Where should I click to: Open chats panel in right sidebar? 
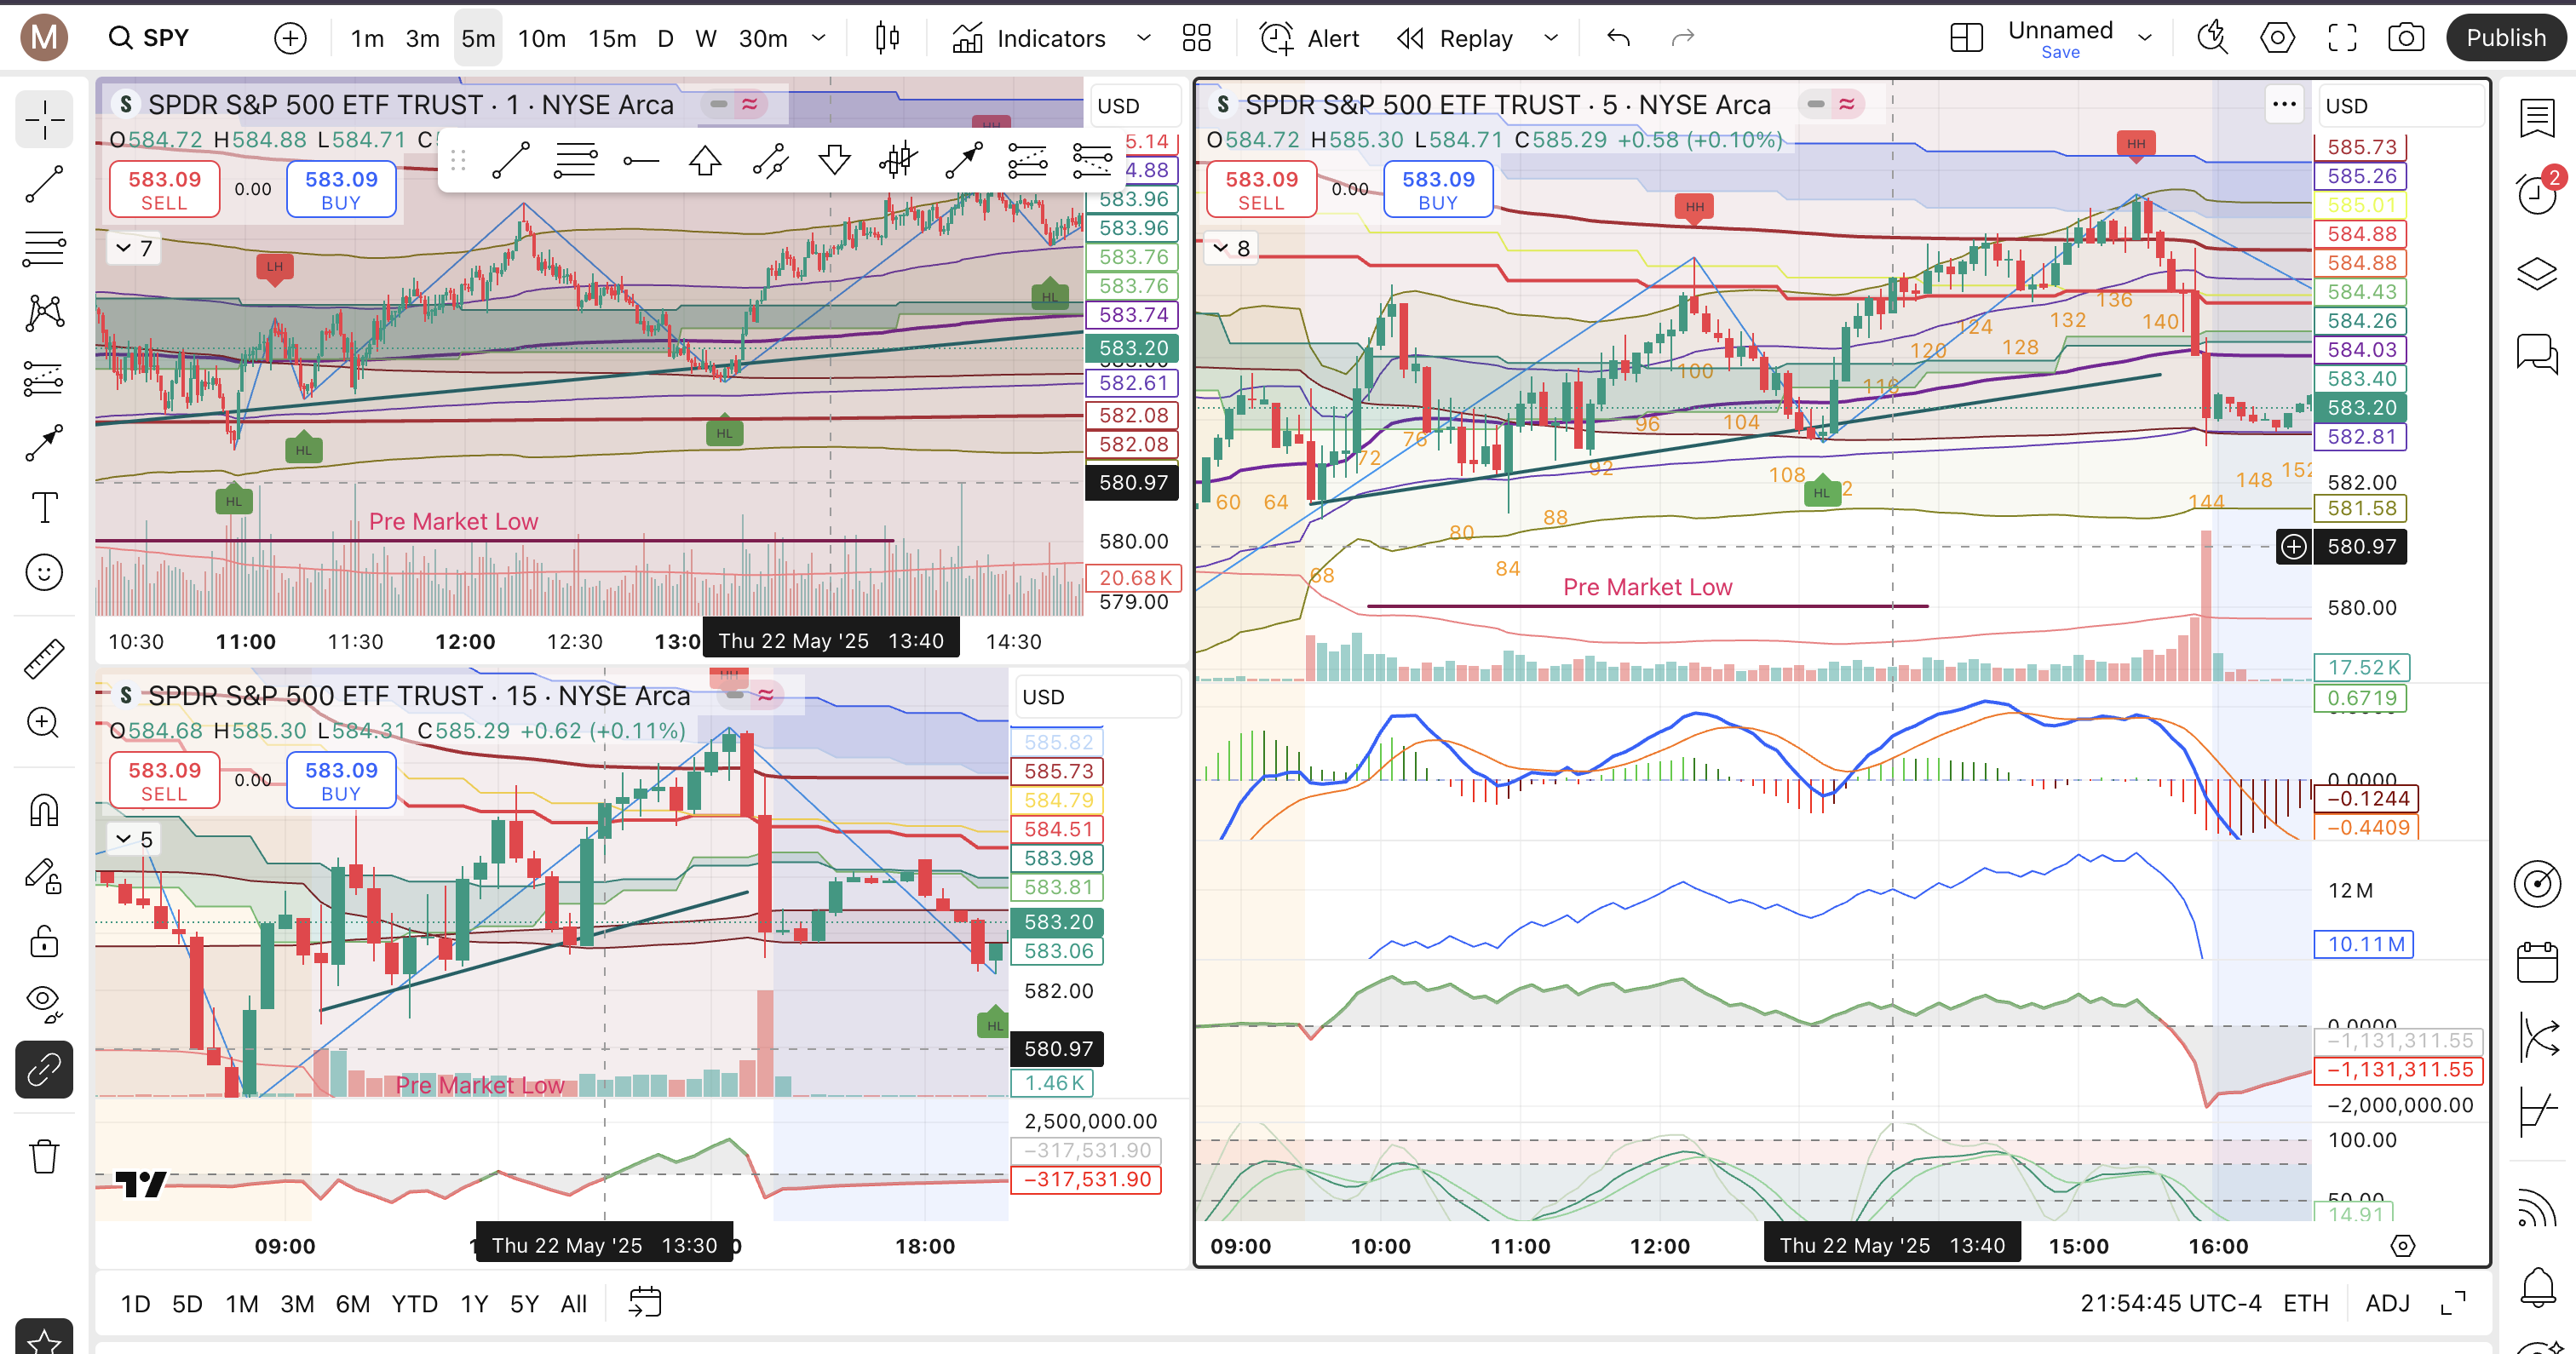tap(2537, 353)
